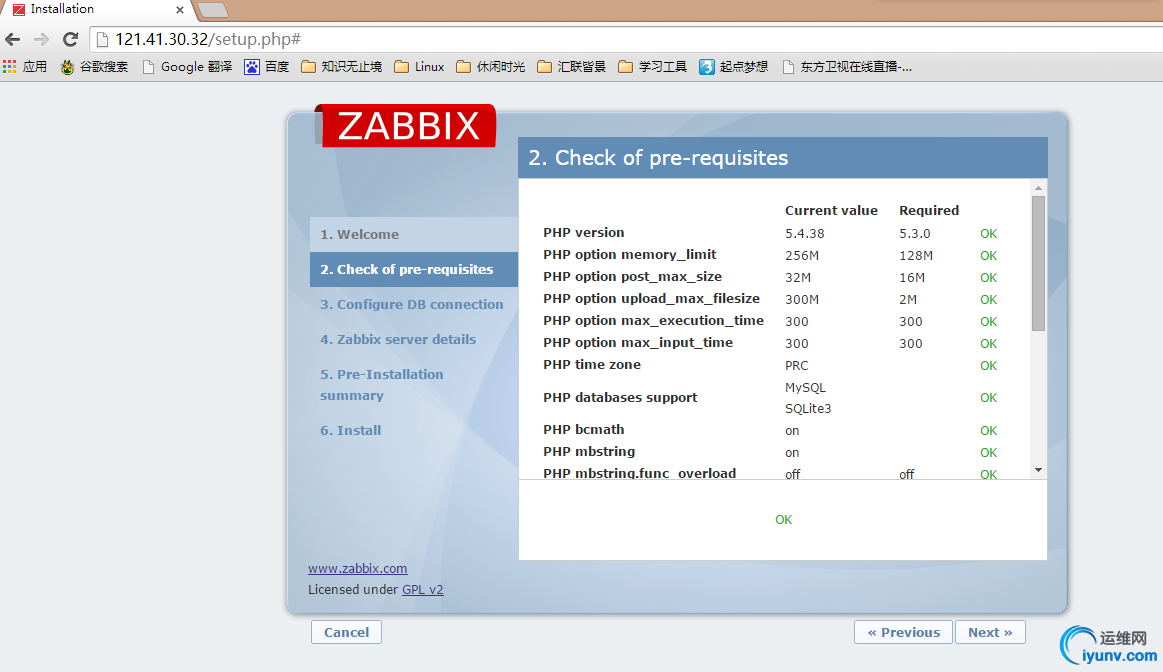The height and width of the screenshot is (672, 1163).
Task: Click the PHP option upload_max_filesize label
Action: [x=651, y=298]
